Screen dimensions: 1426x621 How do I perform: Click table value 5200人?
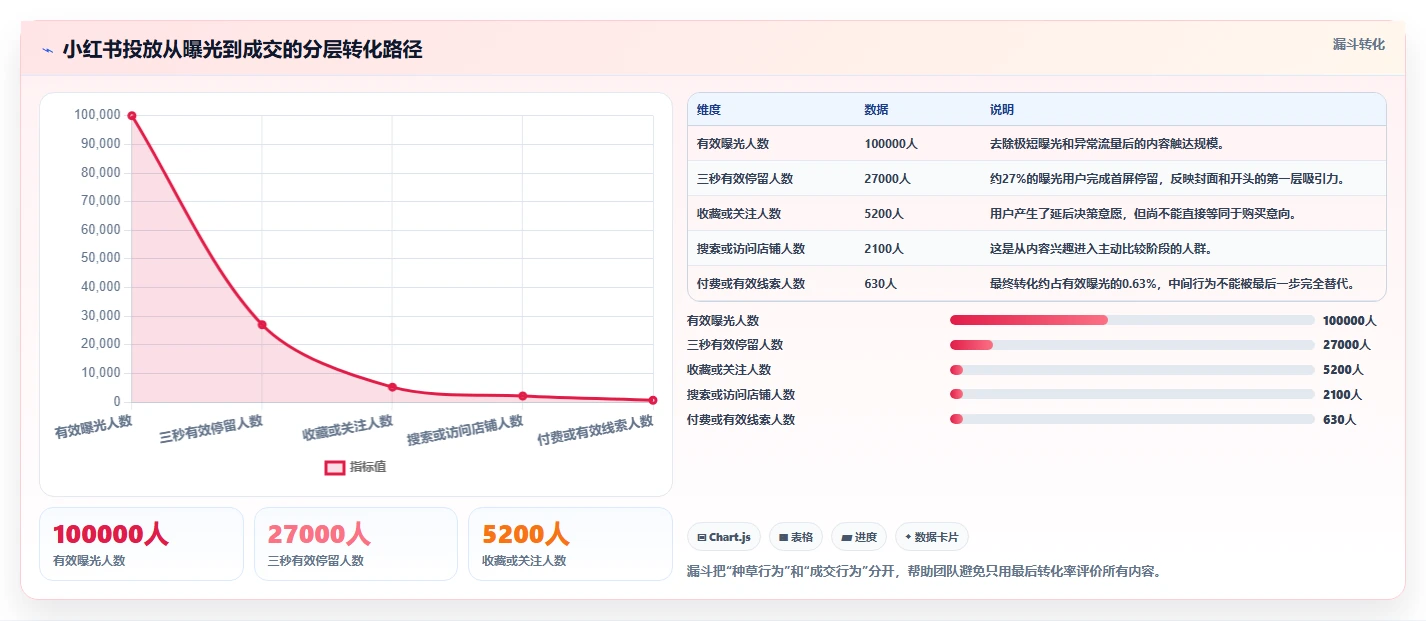click(x=884, y=214)
